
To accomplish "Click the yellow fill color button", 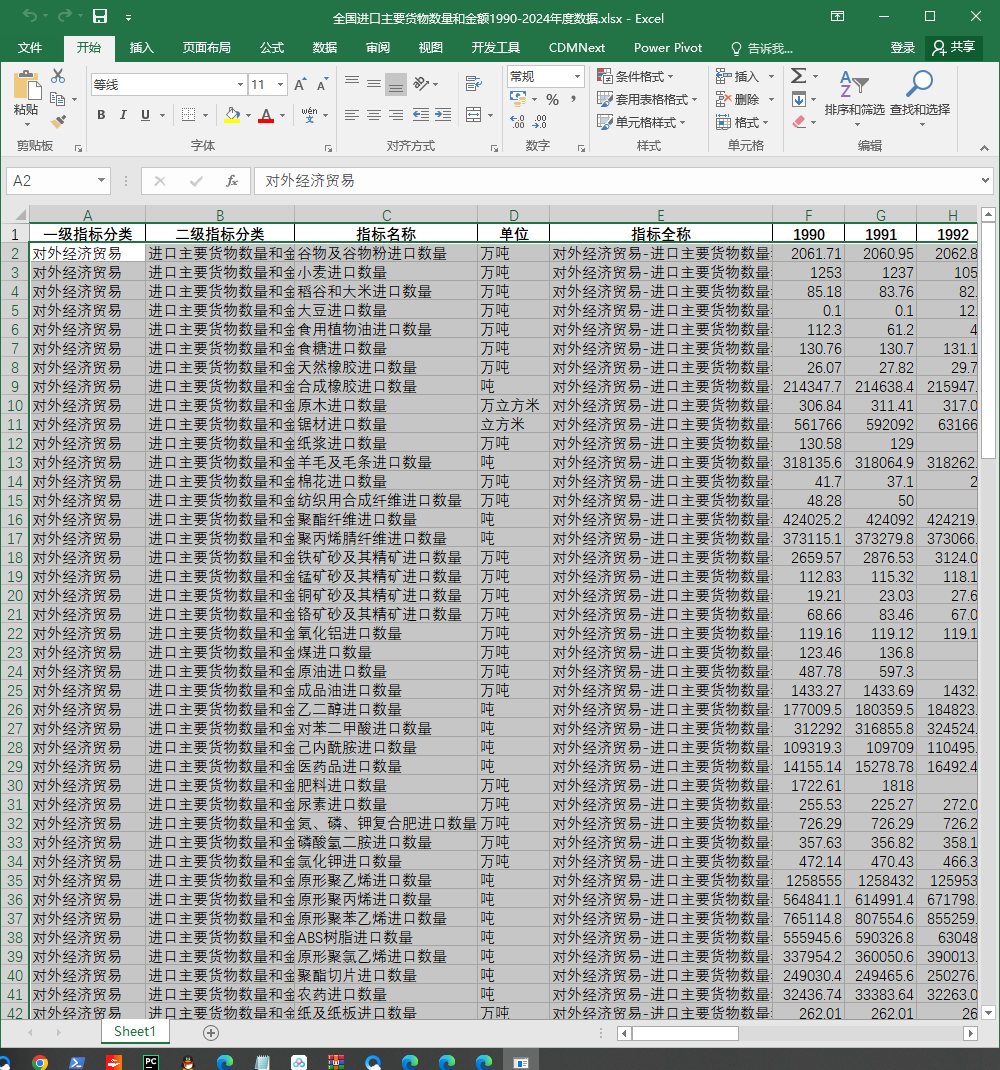I will pyautogui.click(x=232, y=115).
